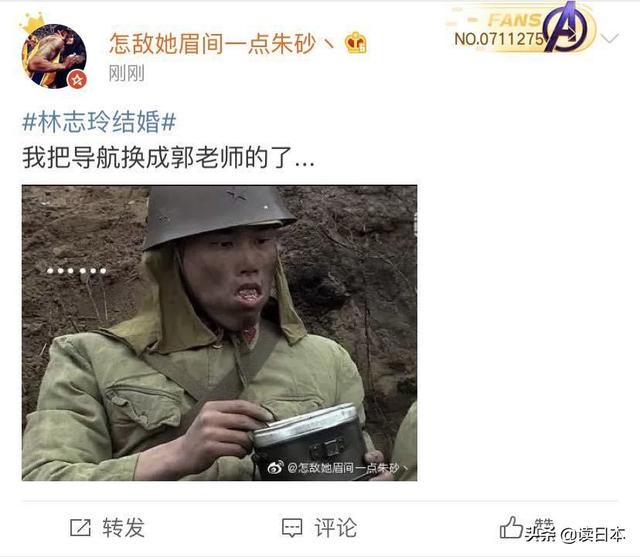640x557 pixels.
Task: Click watermark @怎敌她眉间一点朱砂 in image
Action: (348, 468)
